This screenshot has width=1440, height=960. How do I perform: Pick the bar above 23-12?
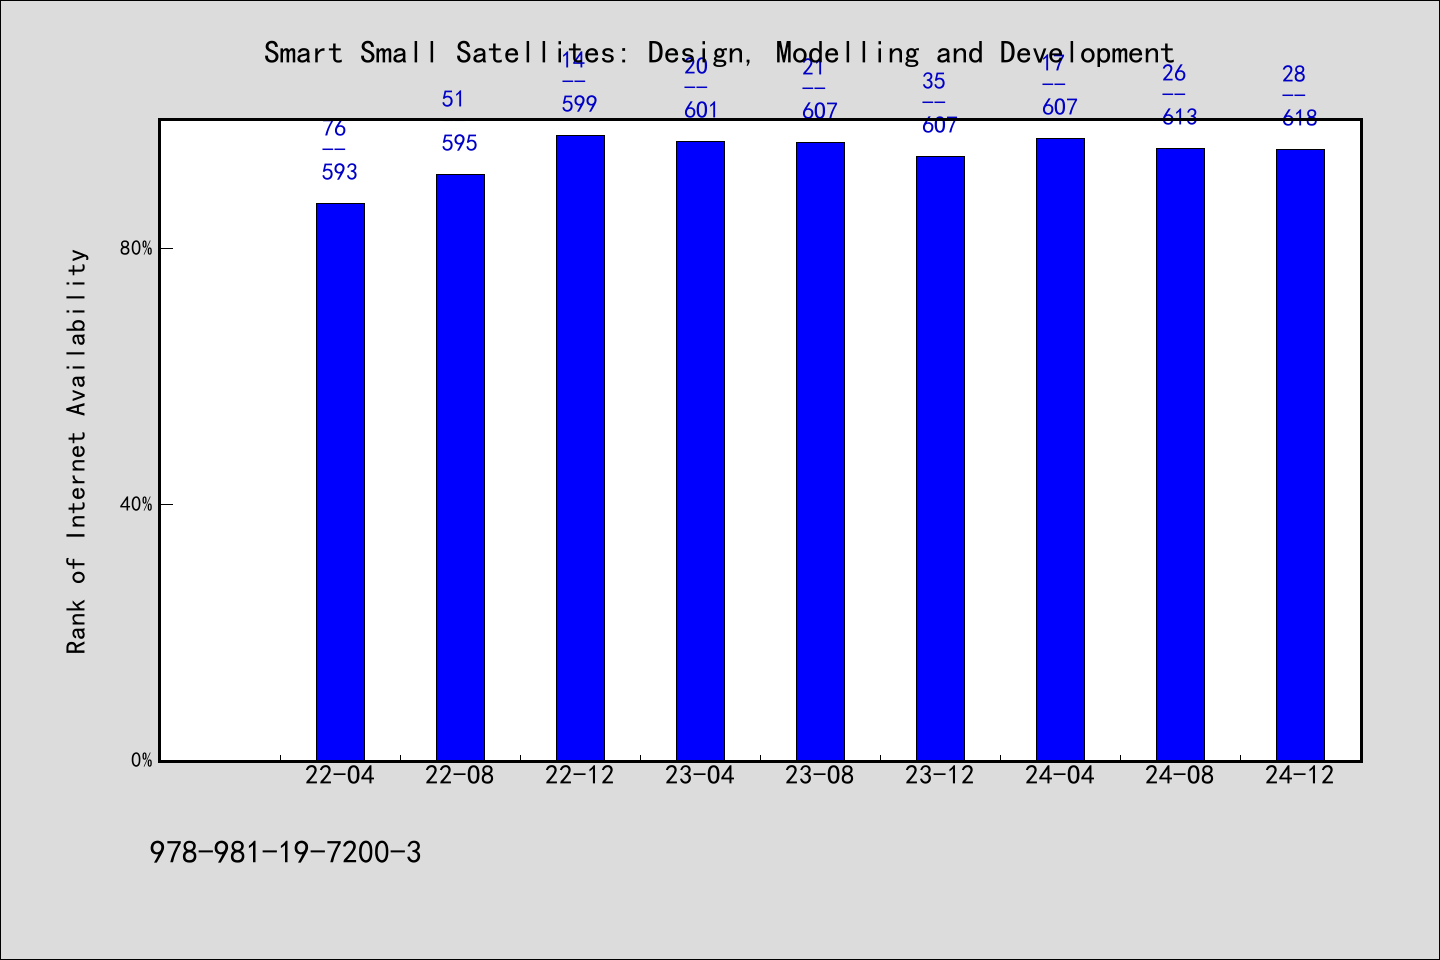(x=940, y=458)
